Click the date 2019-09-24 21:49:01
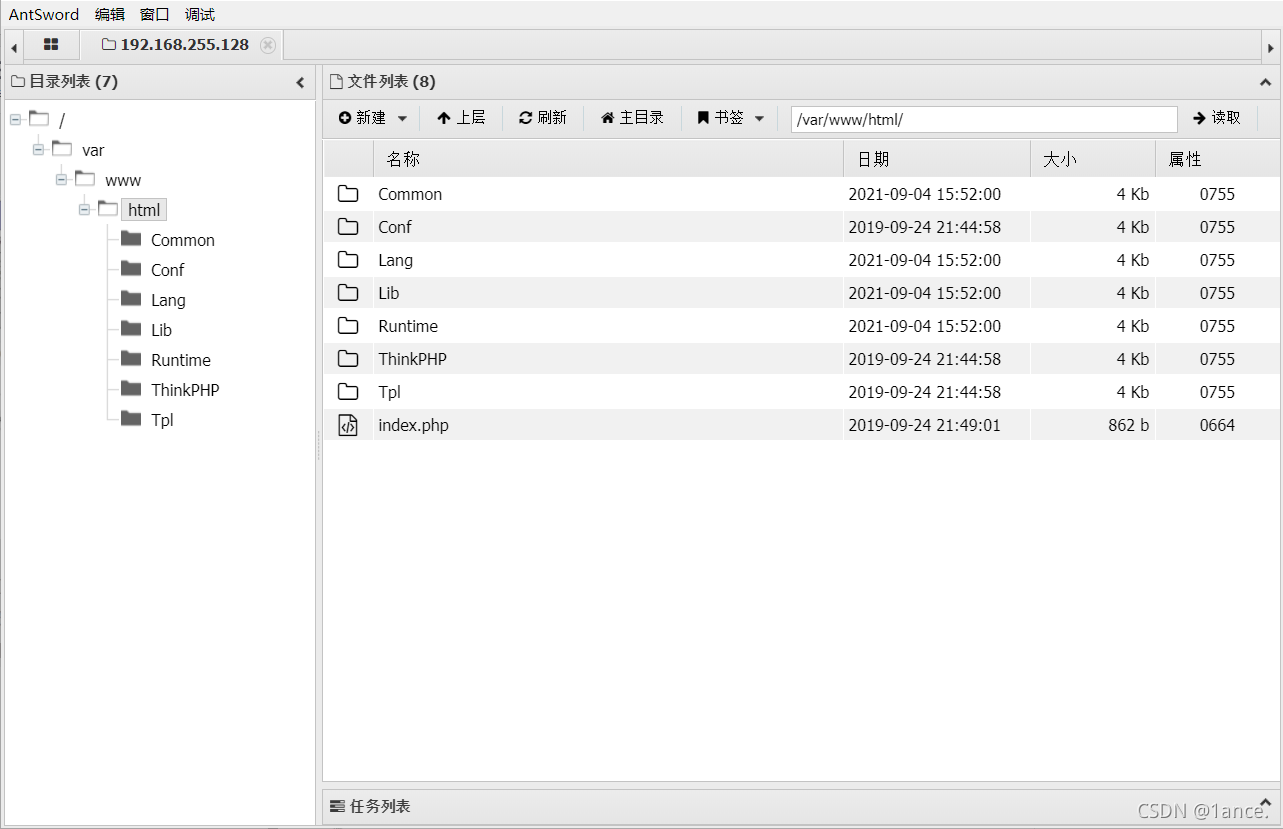The image size is (1283, 829). [x=924, y=425]
